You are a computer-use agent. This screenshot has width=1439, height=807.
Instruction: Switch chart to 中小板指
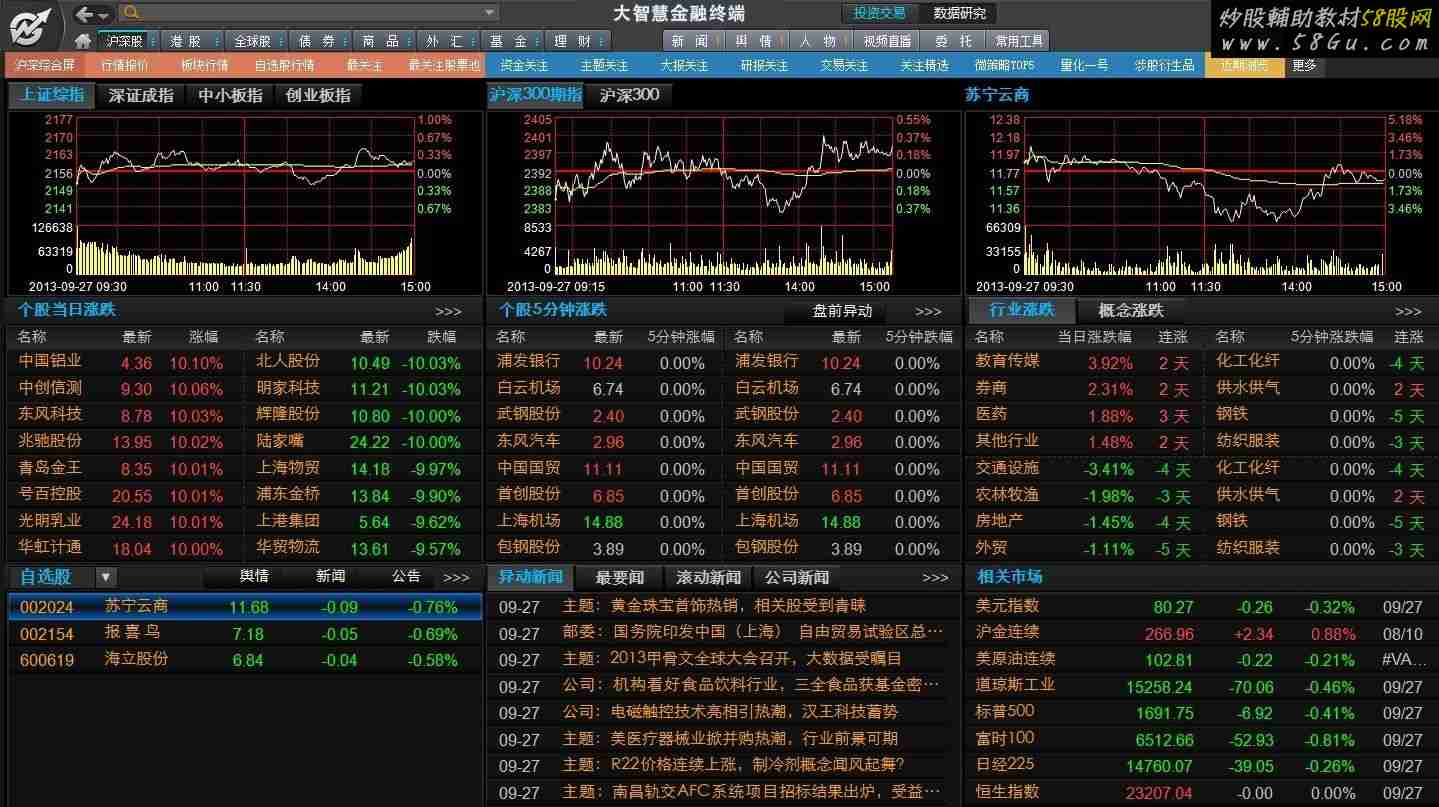[x=230, y=95]
